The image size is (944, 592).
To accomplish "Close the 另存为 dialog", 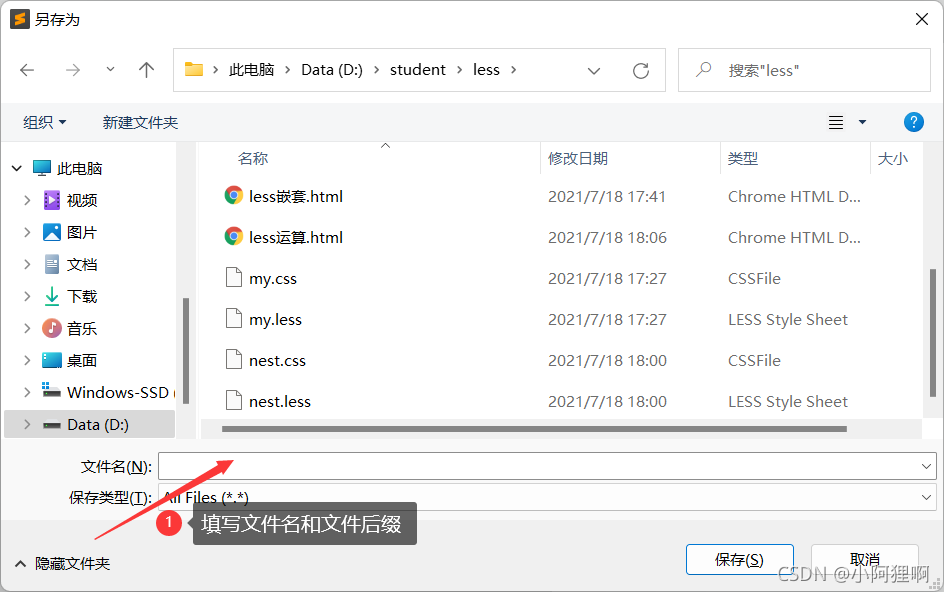I will click(922, 19).
